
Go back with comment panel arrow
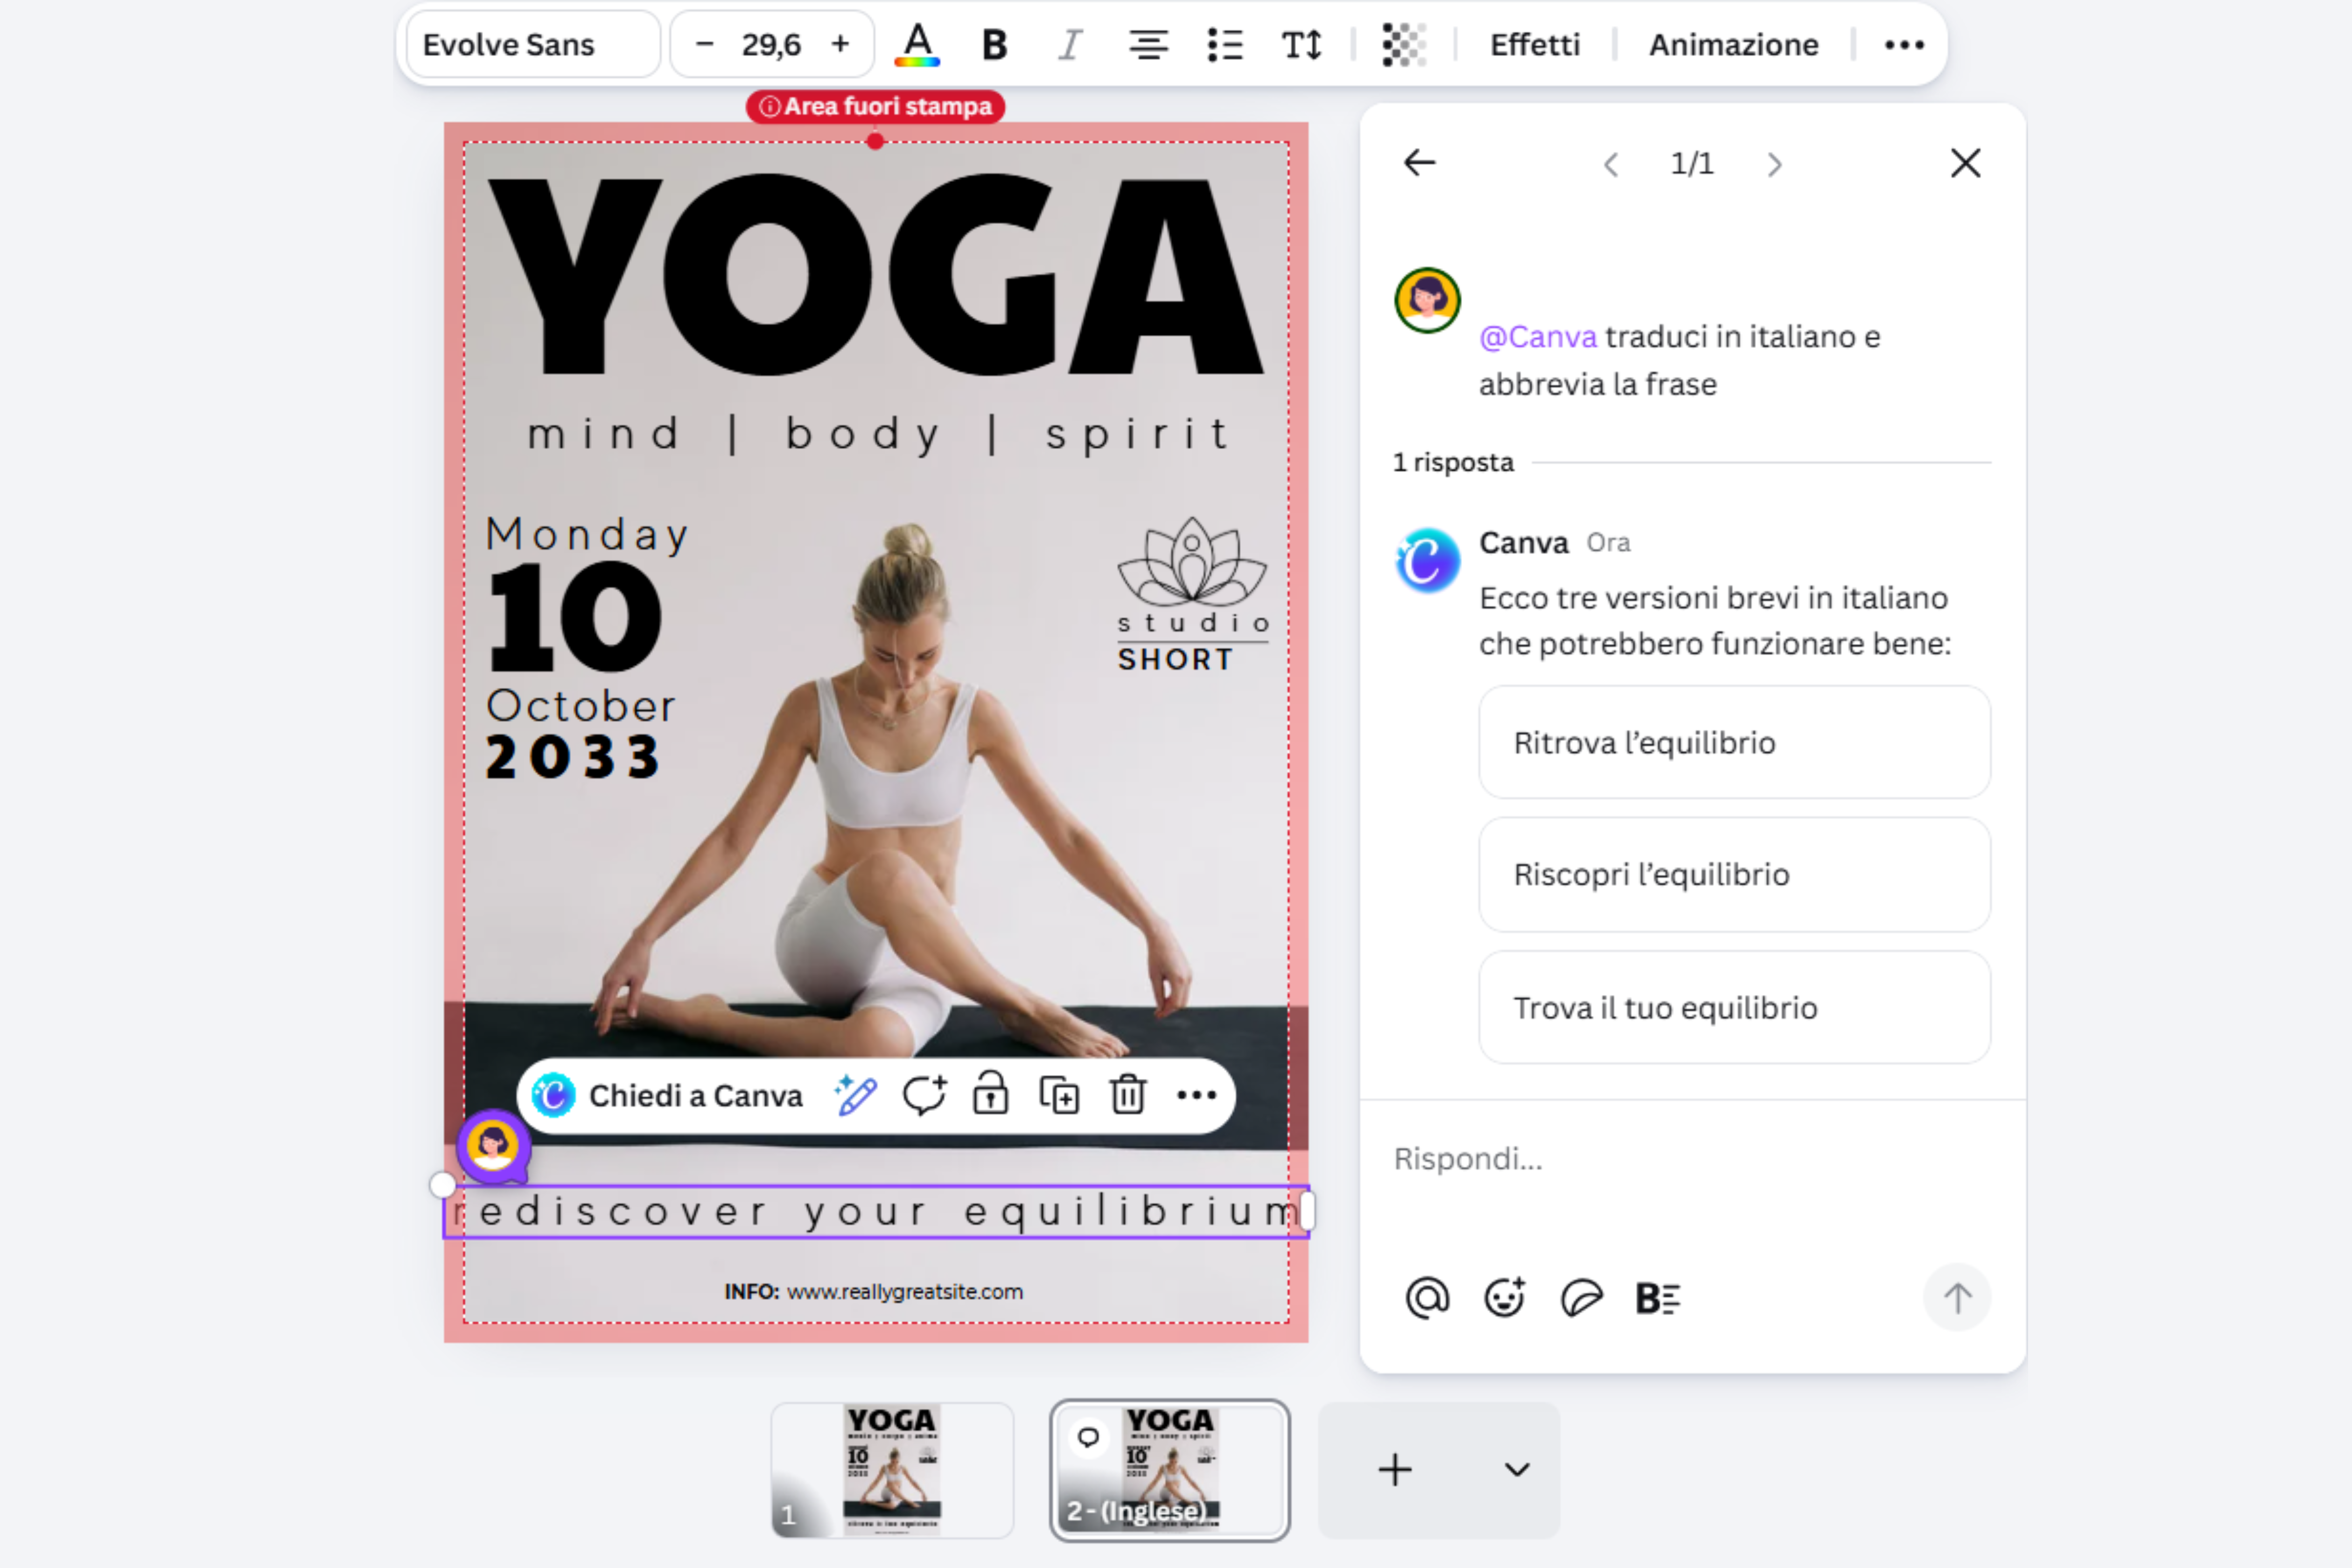[1419, 163]
